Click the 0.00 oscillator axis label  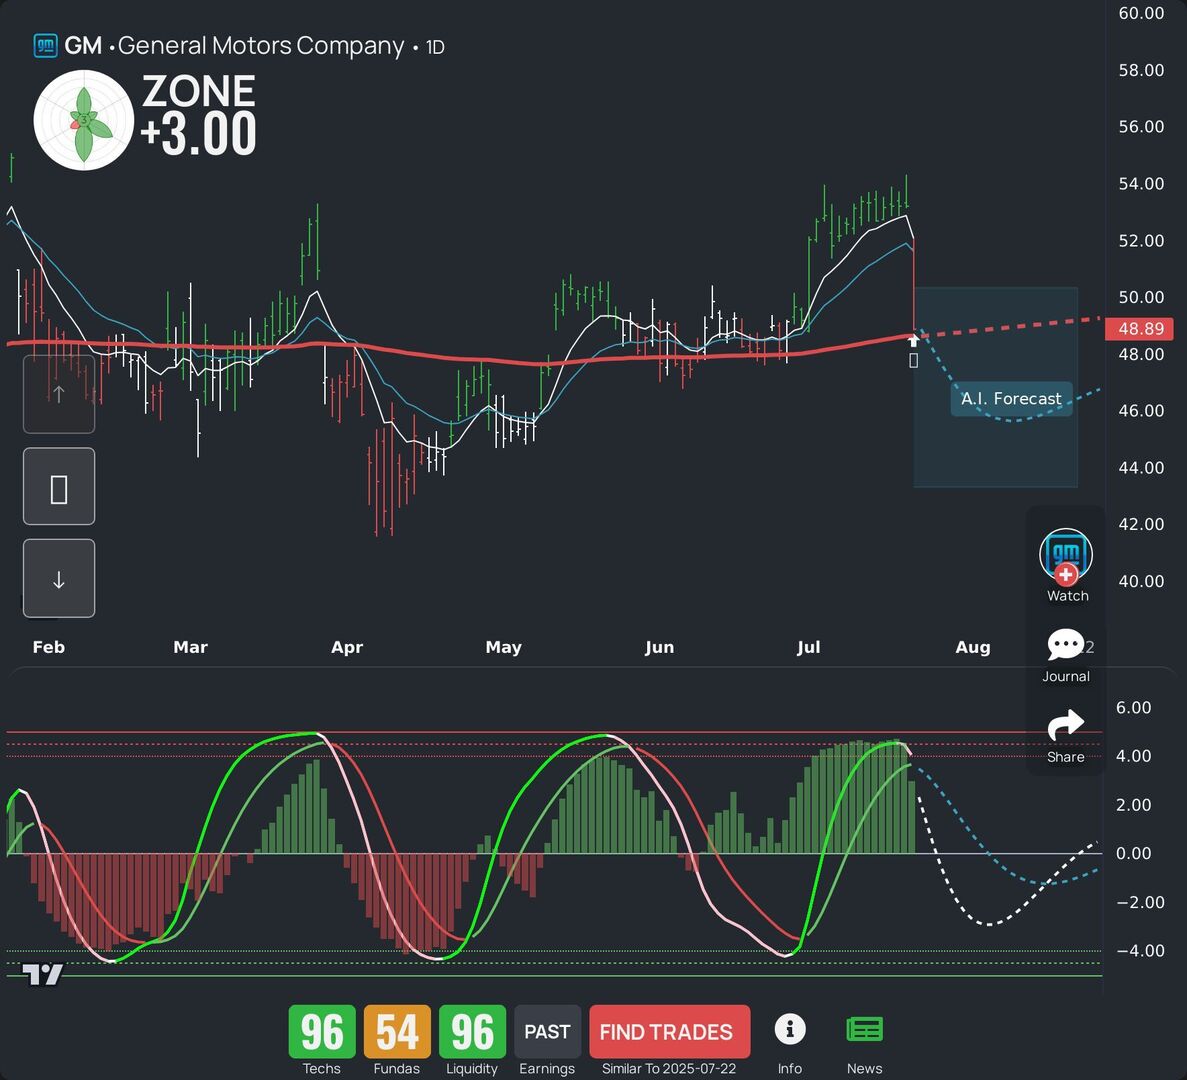click(x=1133, y=854)
